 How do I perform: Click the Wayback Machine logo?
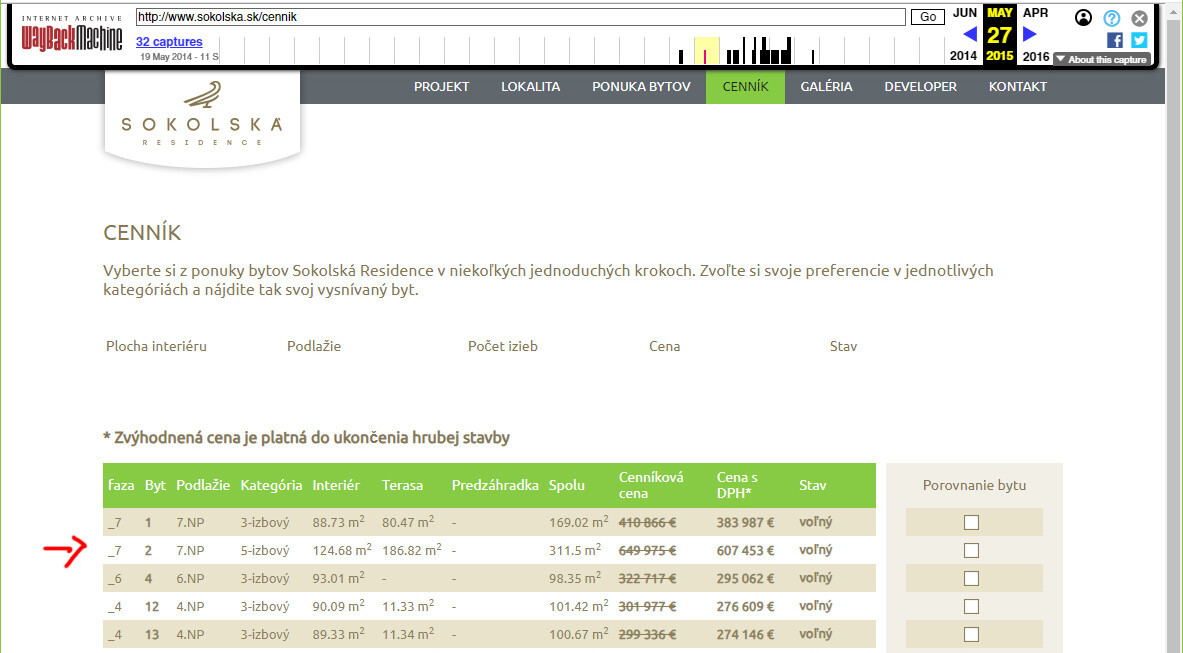(72, 37)
